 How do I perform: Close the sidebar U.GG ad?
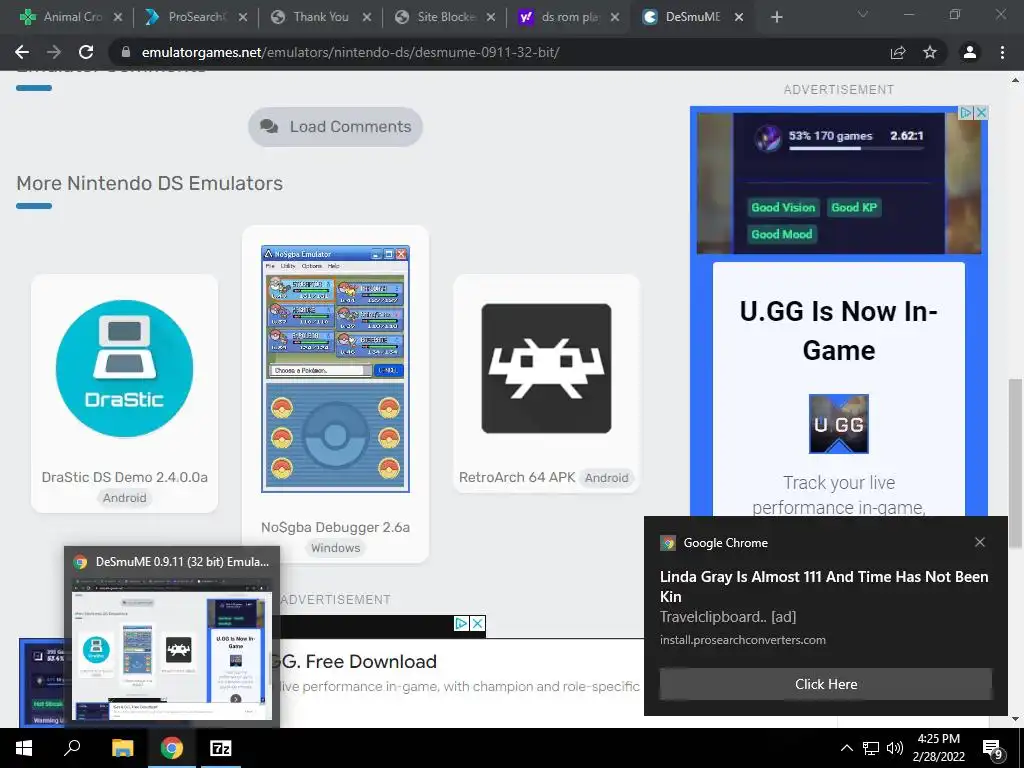click(981, 112)
